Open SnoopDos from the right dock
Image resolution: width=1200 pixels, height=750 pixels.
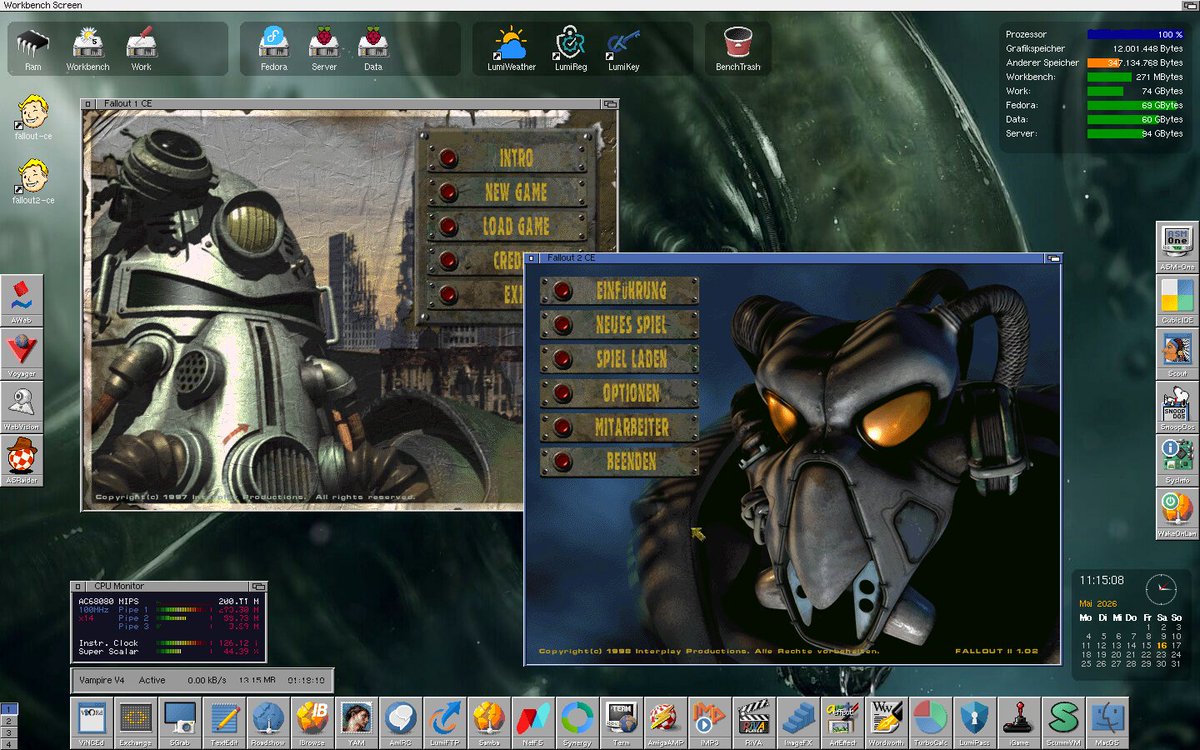click(x=1177, y=409)
